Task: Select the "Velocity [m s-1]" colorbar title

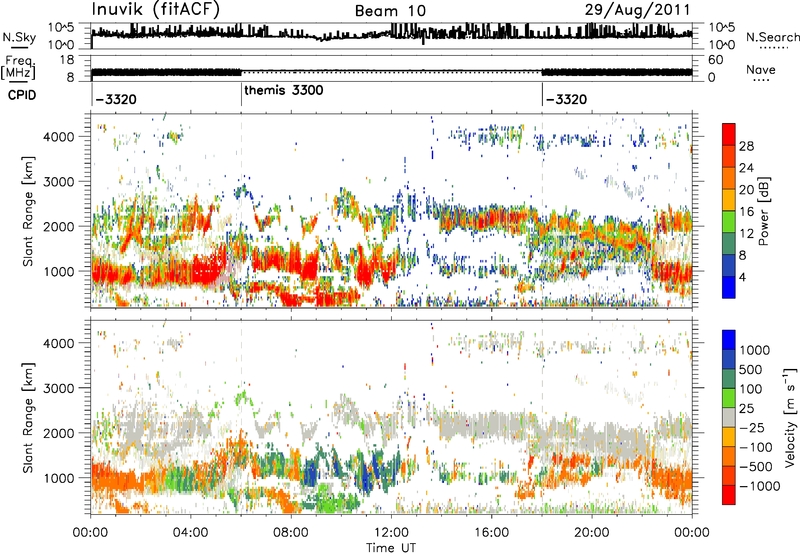Action: coord(790,417)
